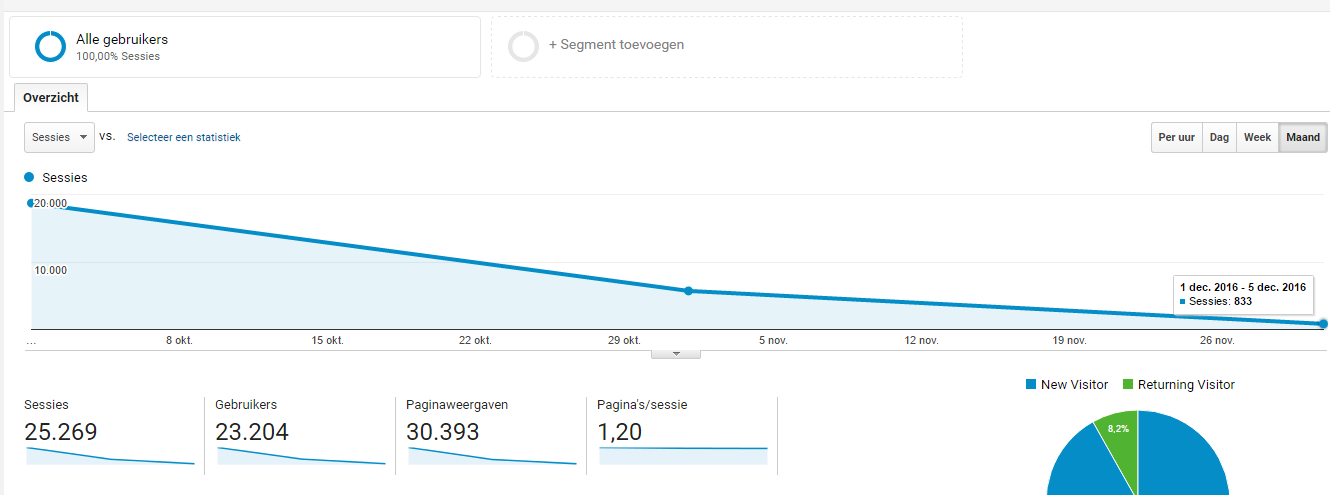
Task: Select the early November data point on chart
Action: click(x=688, y=291)
